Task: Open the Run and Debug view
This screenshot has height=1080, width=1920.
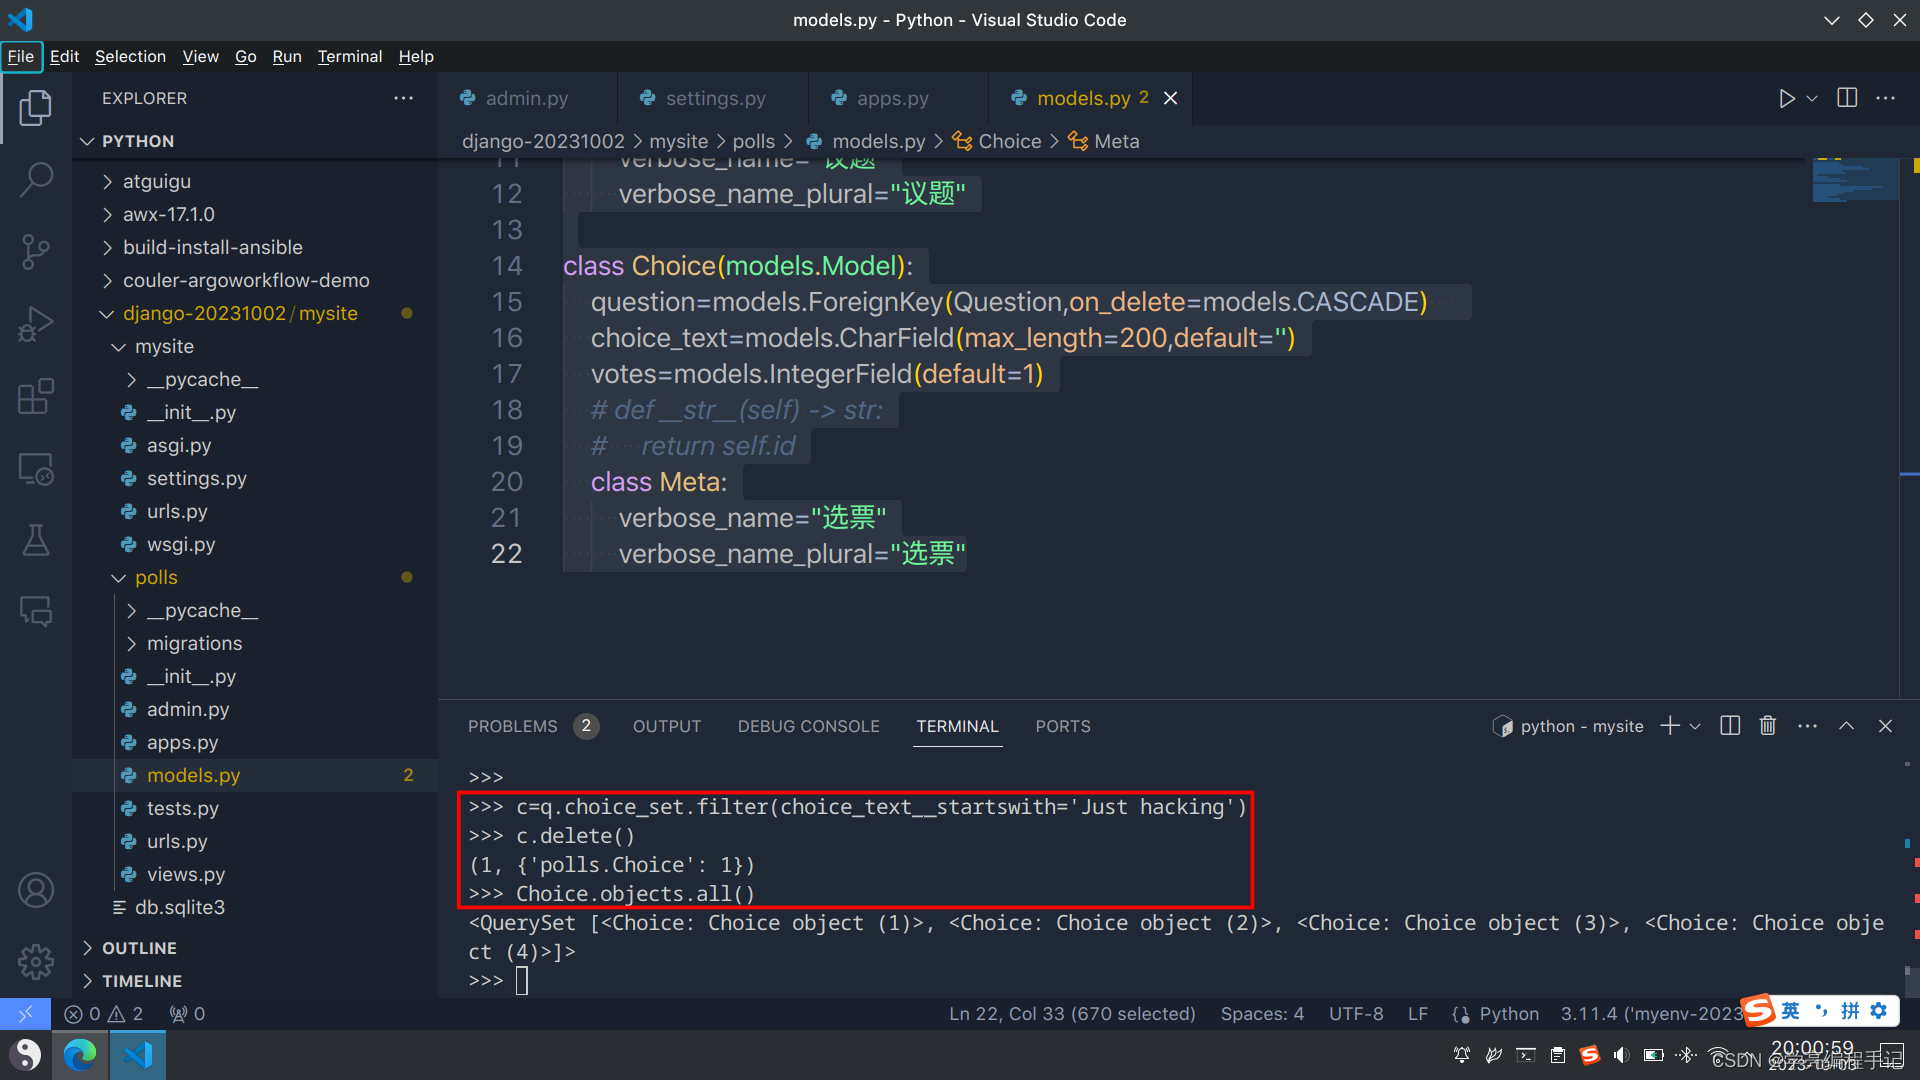Action: pyautogui.click(x=36, y=324)
